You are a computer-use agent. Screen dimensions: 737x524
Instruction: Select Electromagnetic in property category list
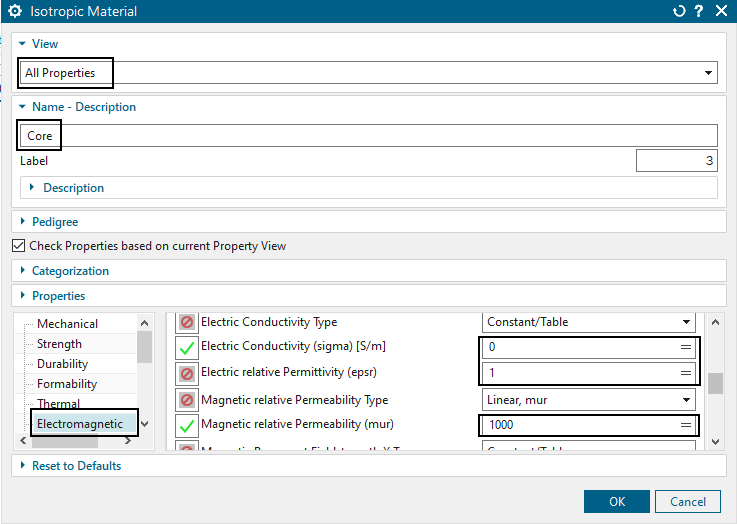(x=80, y=424)
